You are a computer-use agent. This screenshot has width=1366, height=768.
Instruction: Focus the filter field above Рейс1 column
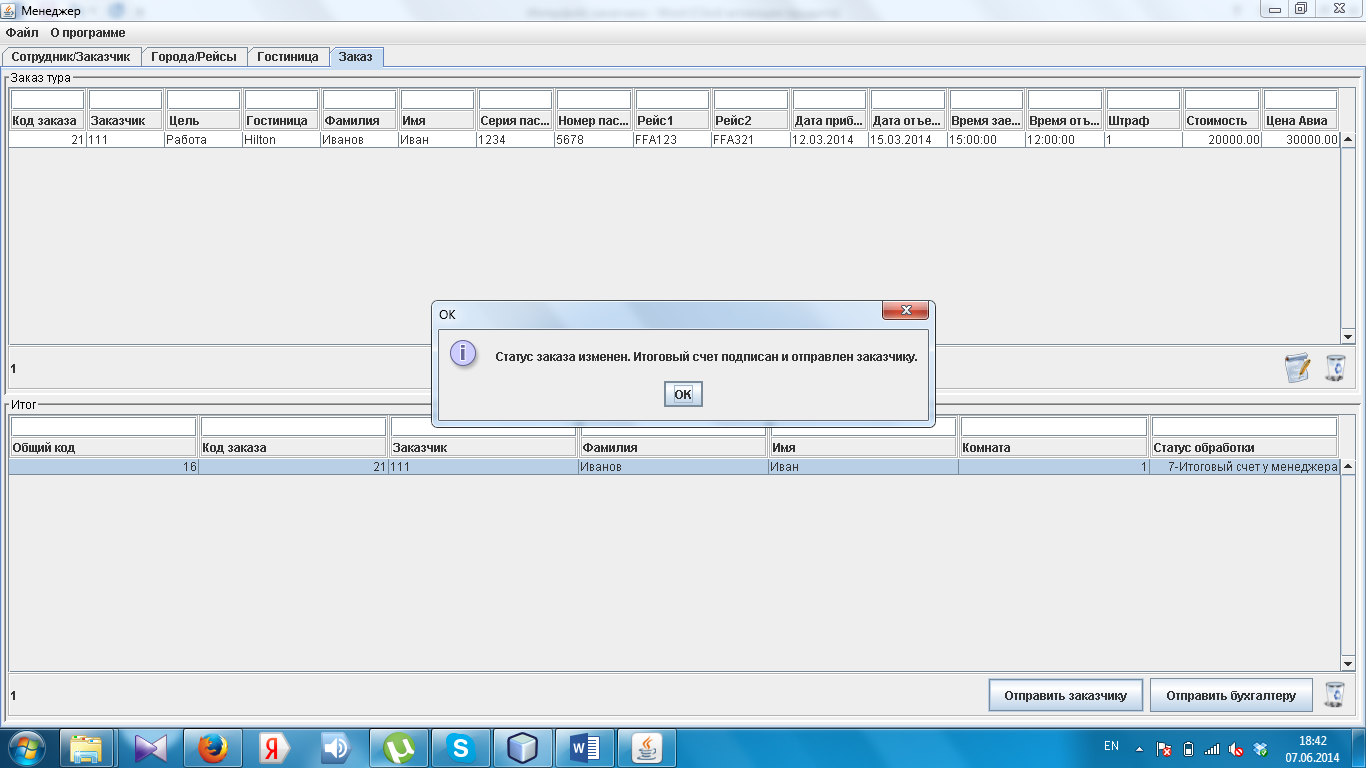click(673, 100)
